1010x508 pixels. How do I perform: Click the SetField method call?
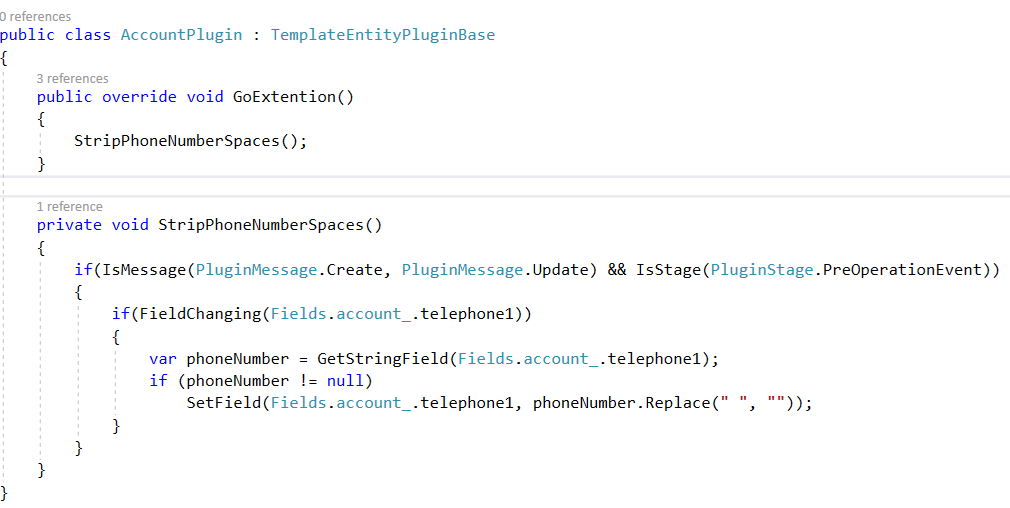click(223, 403)
